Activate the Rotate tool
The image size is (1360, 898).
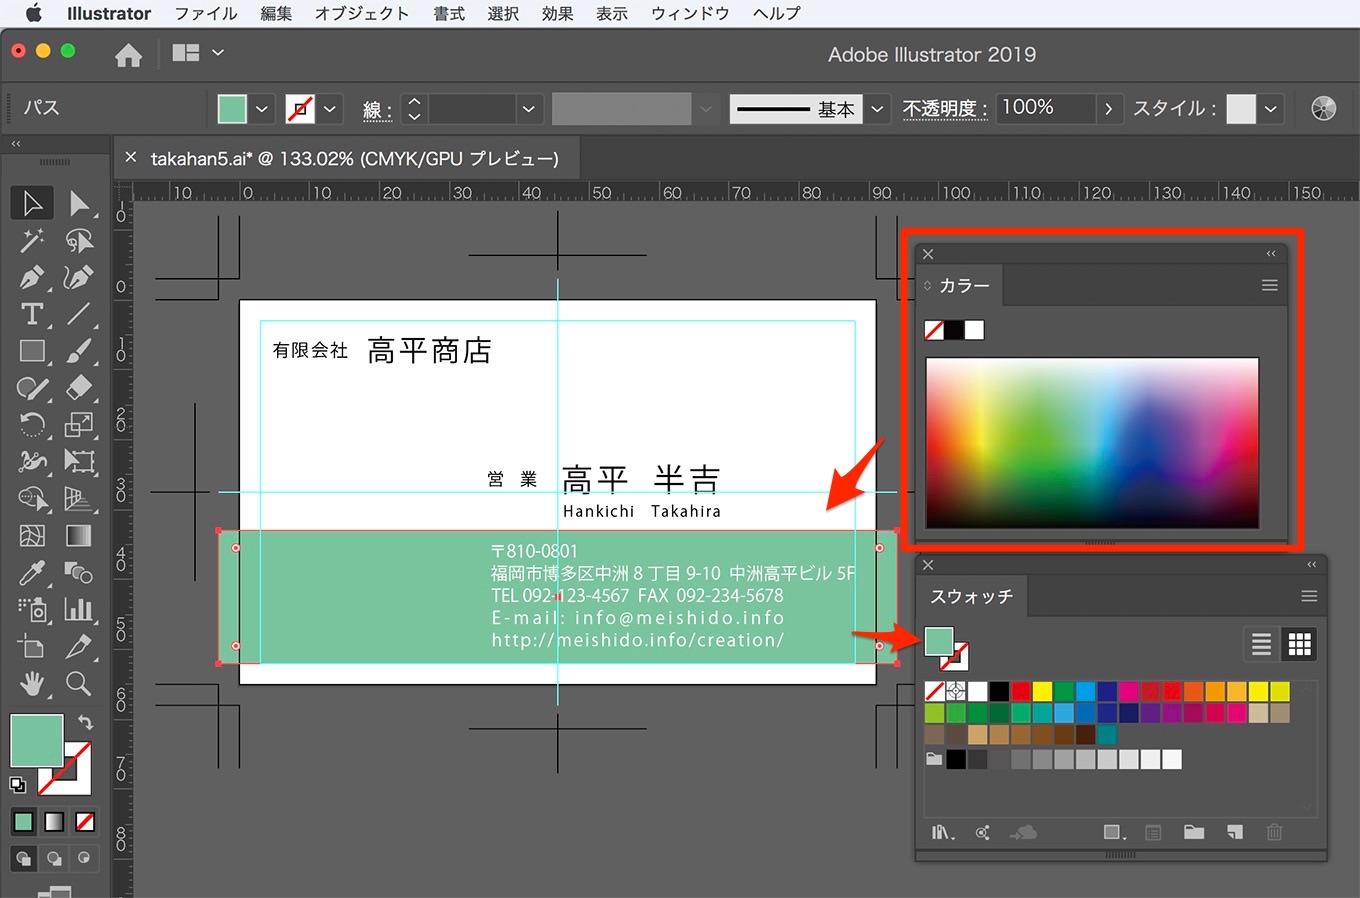[32, 425]
